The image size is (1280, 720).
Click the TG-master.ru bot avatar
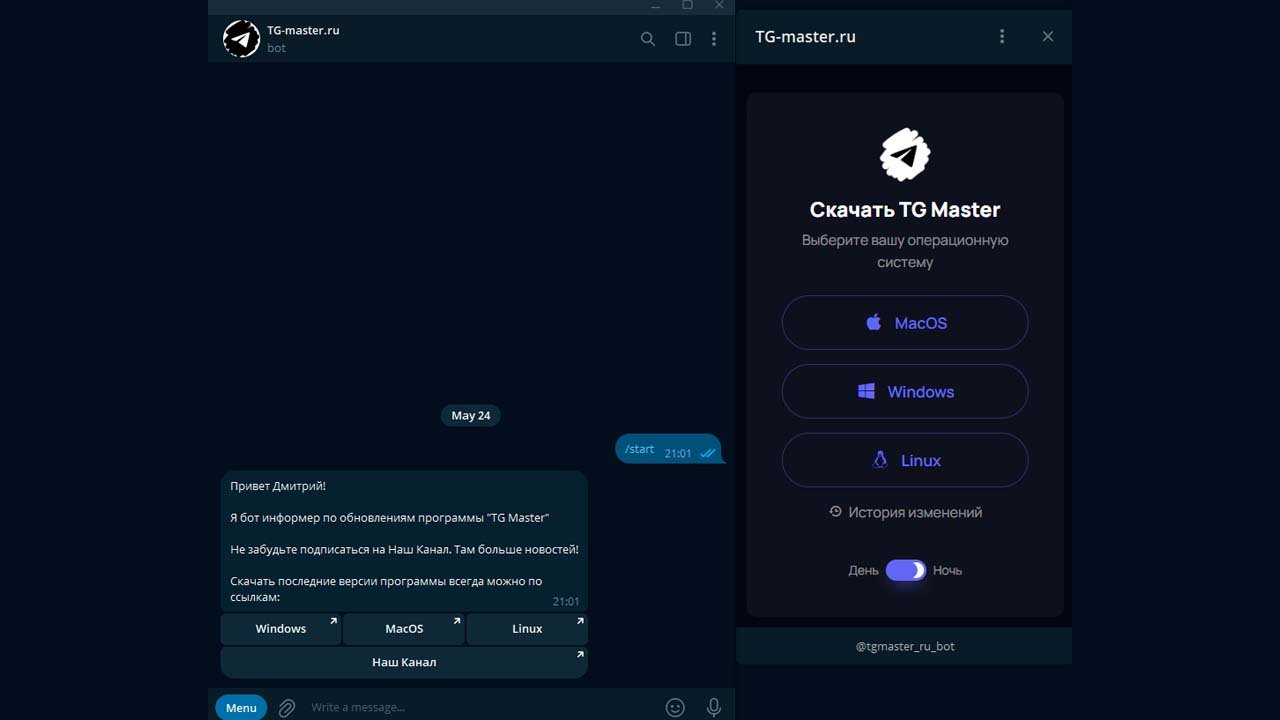tap(241, 39)
